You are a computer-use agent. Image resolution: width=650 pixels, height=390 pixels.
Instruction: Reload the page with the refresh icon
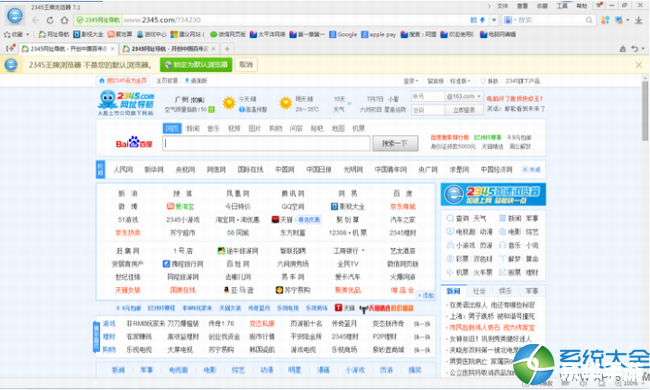click(x=50, y=20)
